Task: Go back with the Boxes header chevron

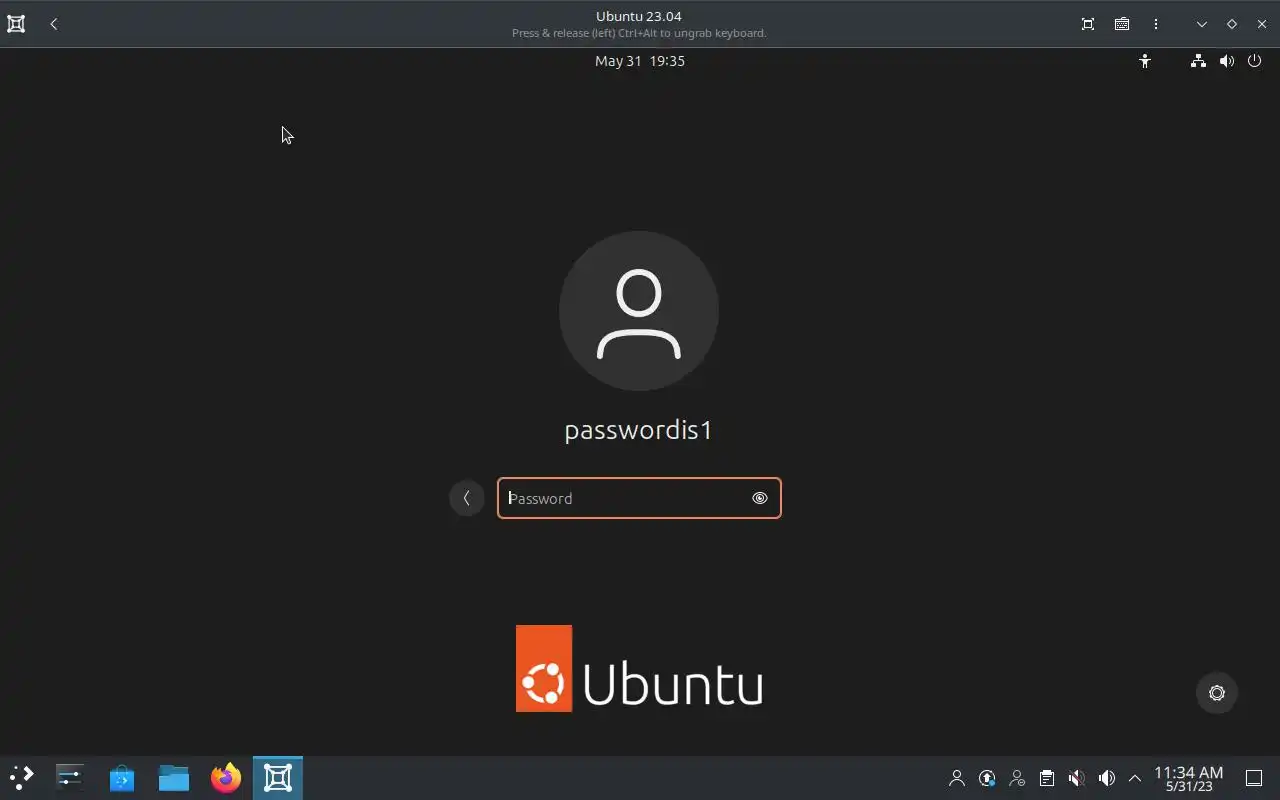Action: pos(54,24)
